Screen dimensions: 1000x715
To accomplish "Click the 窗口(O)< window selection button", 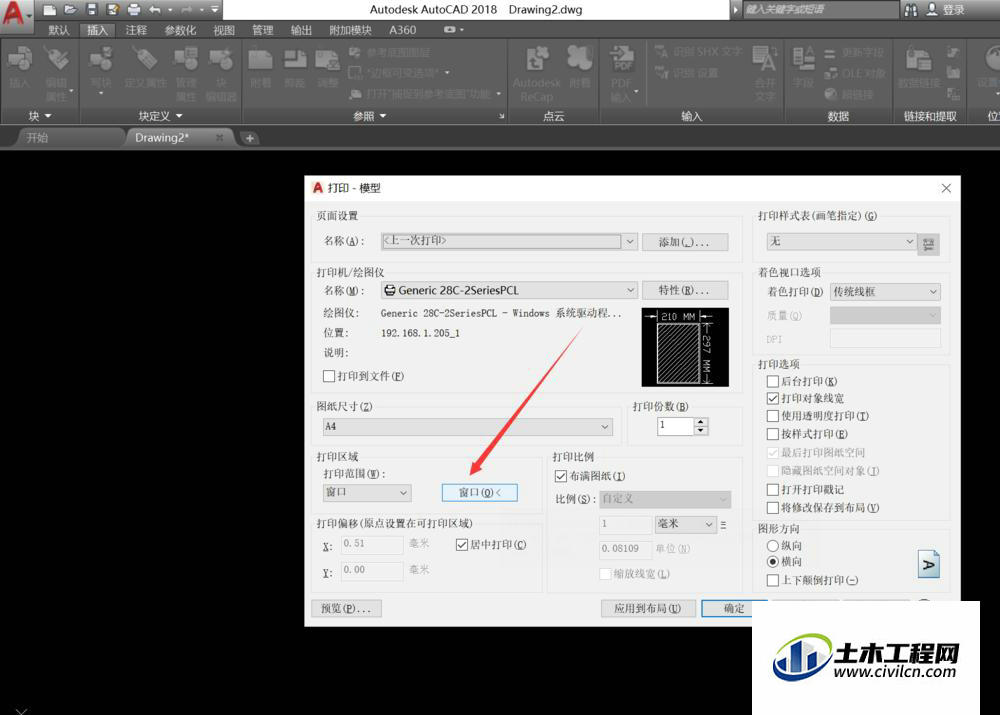I will point(480,492).
